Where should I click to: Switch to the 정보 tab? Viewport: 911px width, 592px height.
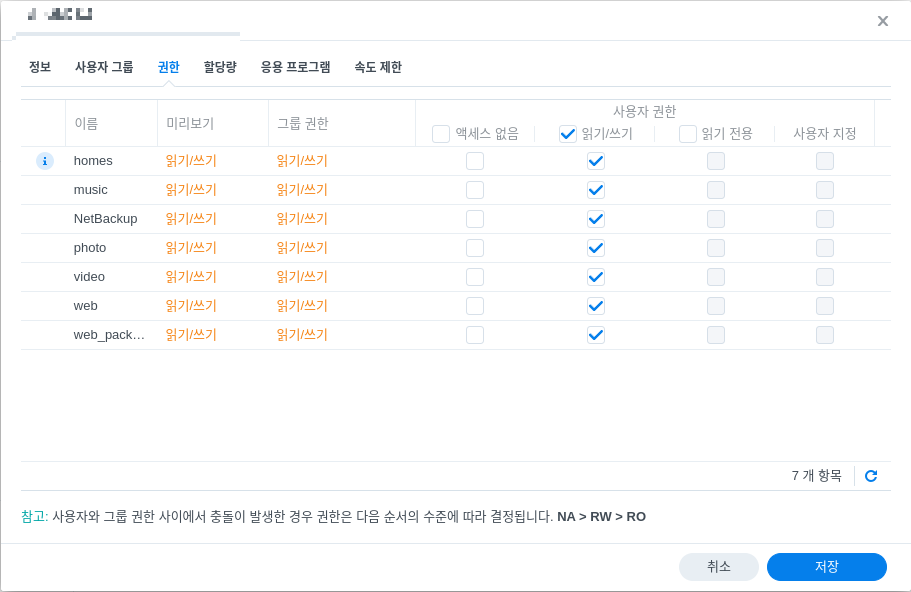coord(40,67)
